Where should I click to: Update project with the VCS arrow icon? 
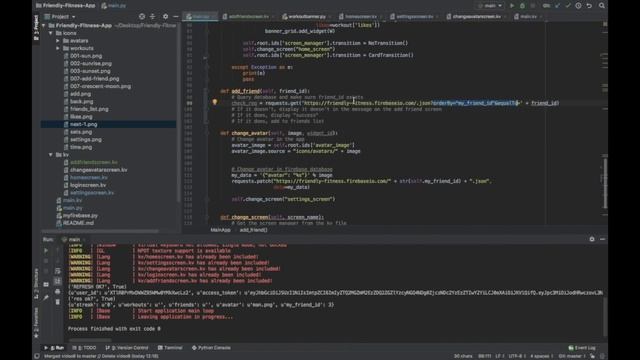[x=557, y=6]
